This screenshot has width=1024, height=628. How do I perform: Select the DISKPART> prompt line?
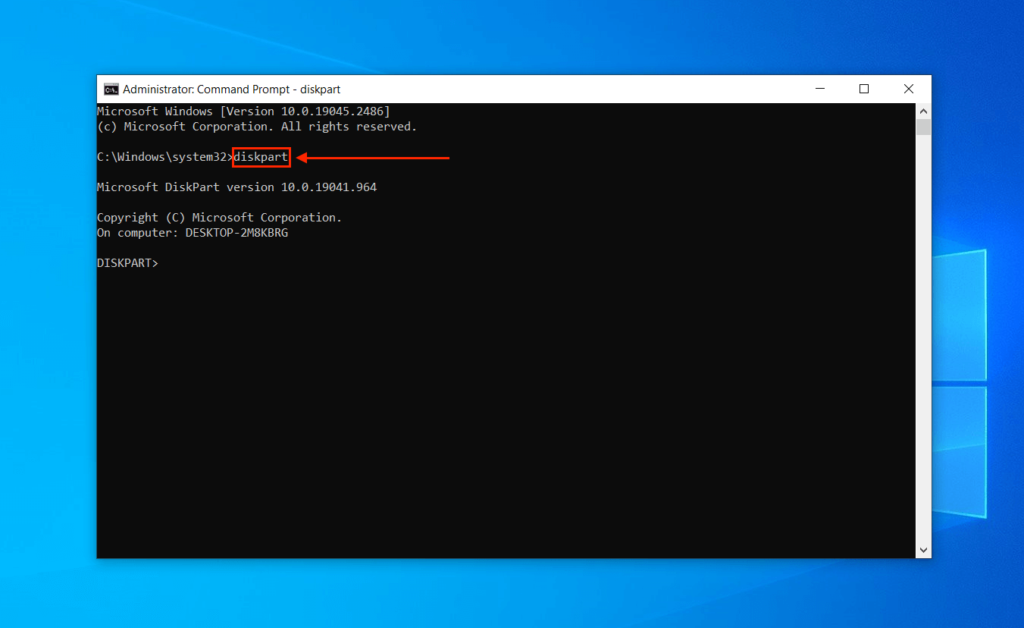click(x=128, y=262)
